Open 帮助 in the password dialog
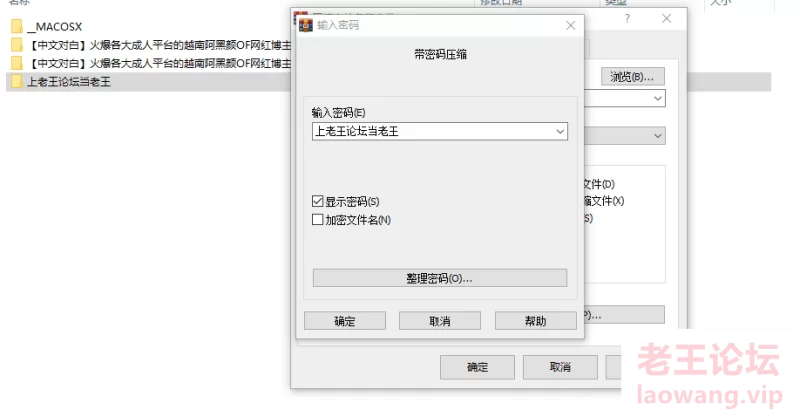Image resolution: width=800 pixels, height=417 pixels. point(536,321)
